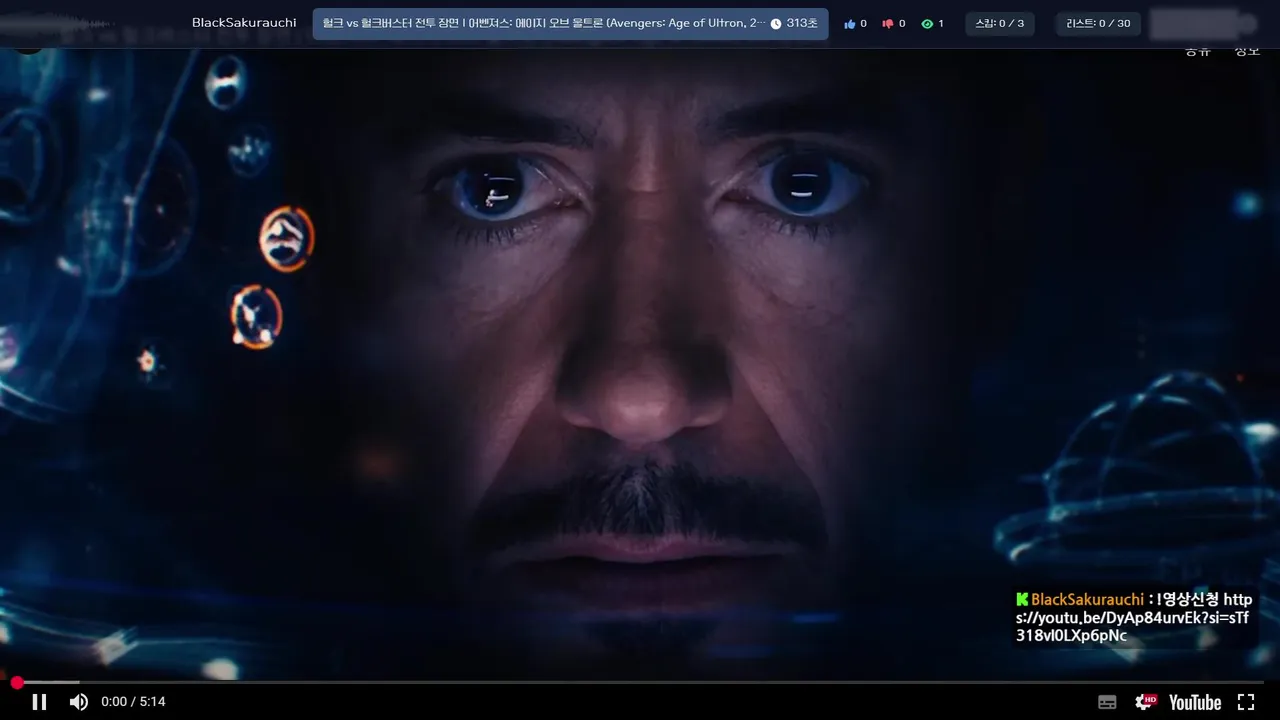Click BlackSakurauchi name in chat overlay
Screen dimensions: 1280x720
tap(1087, 599)
